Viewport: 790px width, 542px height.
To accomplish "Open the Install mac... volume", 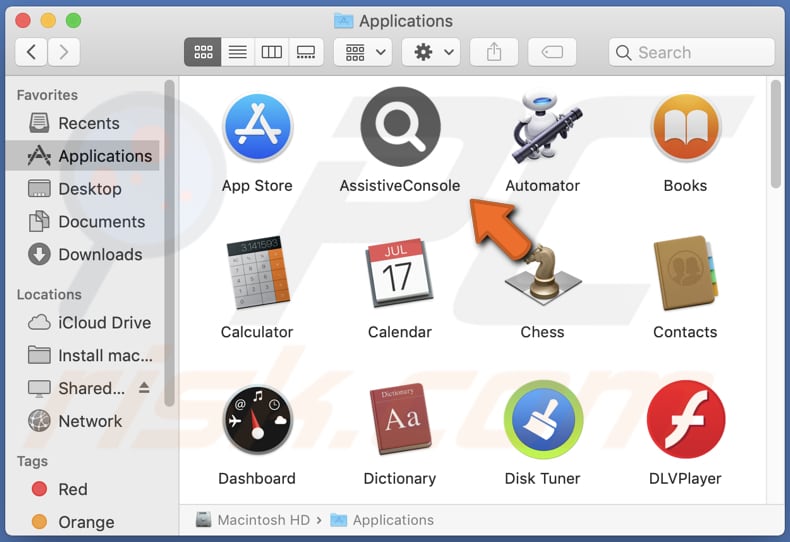I will [84, 355].
